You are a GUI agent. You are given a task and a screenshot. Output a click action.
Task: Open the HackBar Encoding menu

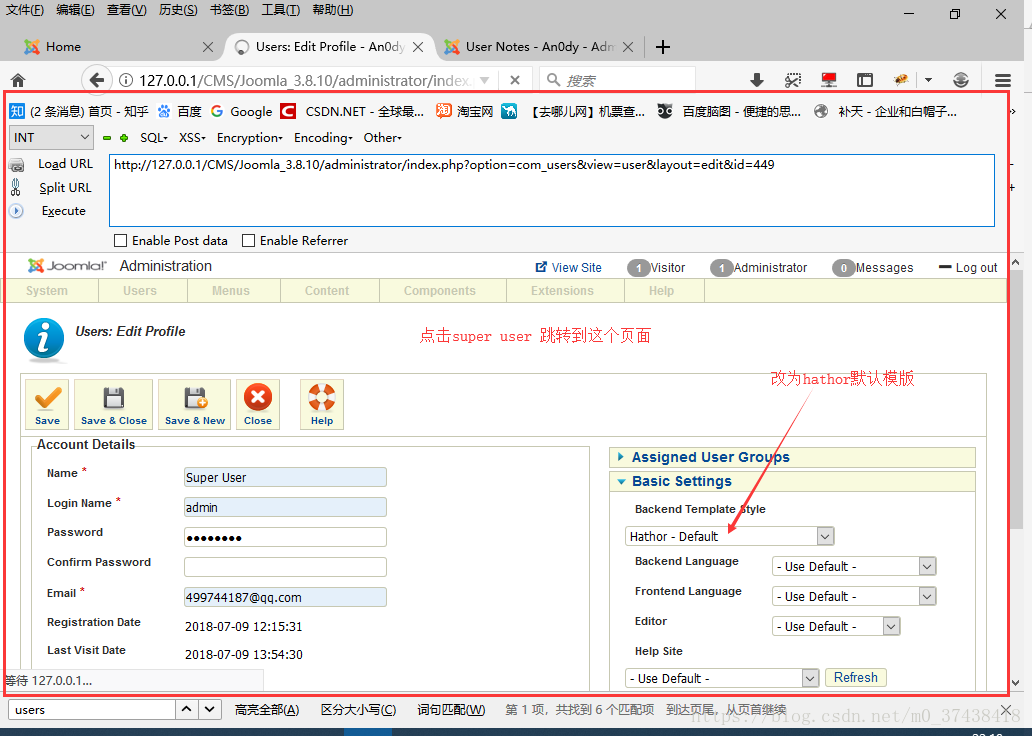coord(323,138)
